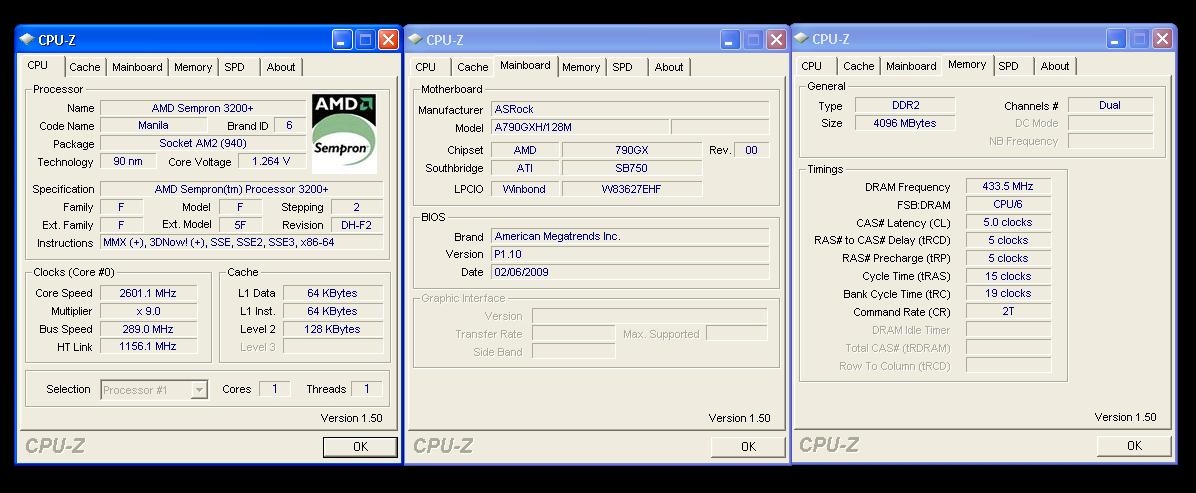The width and height of the screenshot is (1196, 493).
Task: Click the AMD Sempron processor logo
Action: pos(344,133)
